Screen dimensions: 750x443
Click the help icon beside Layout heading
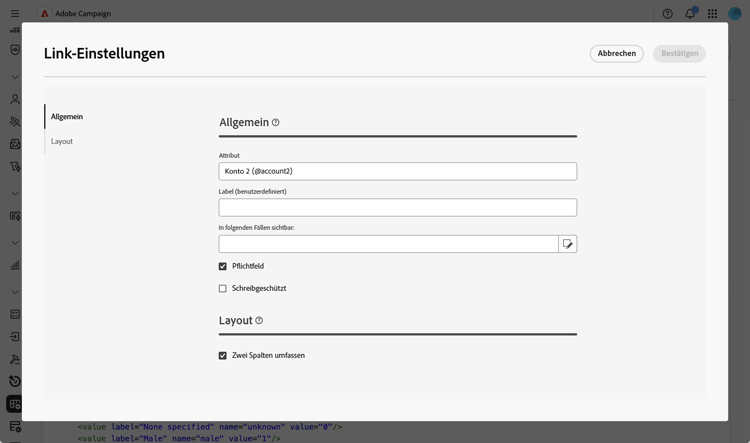259,321
